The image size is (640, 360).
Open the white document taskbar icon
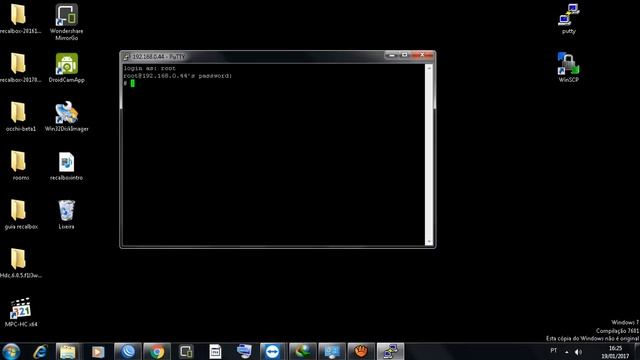215,351
